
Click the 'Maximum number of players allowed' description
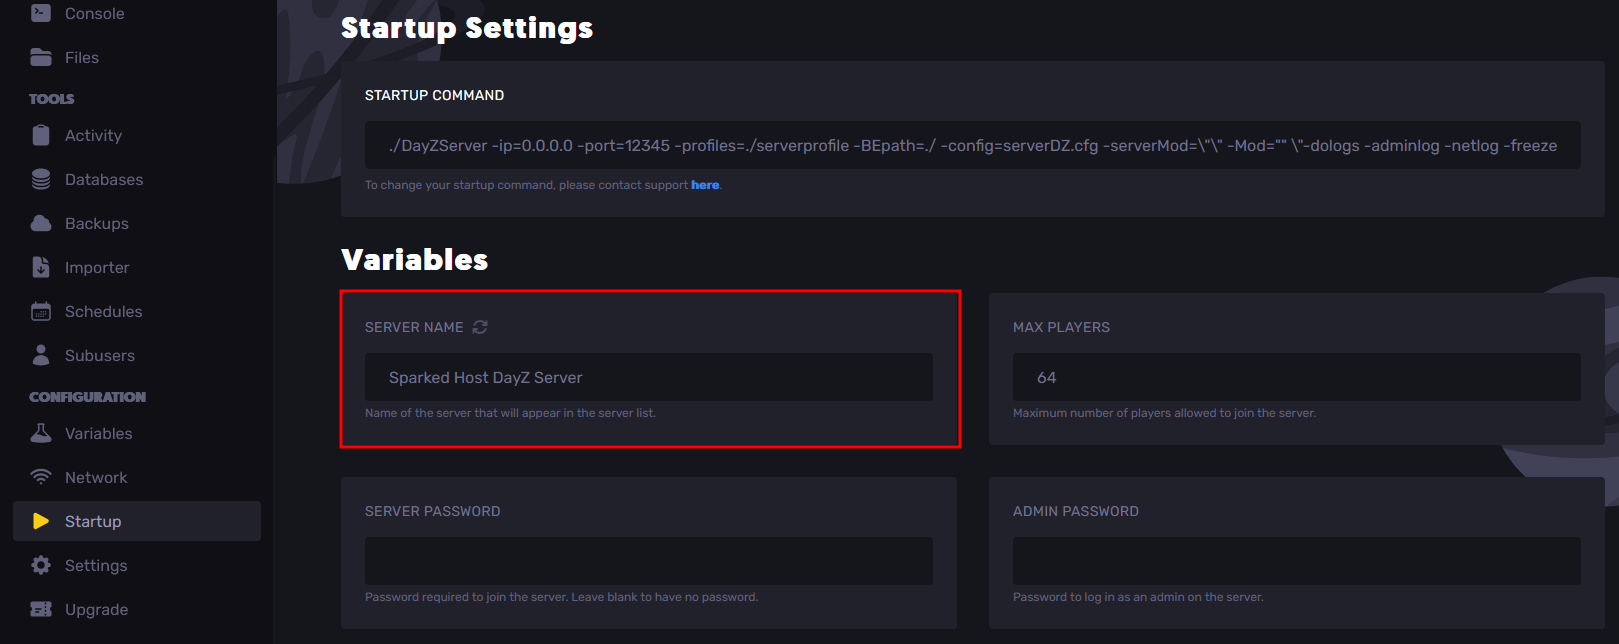(x=1164, y=413)
